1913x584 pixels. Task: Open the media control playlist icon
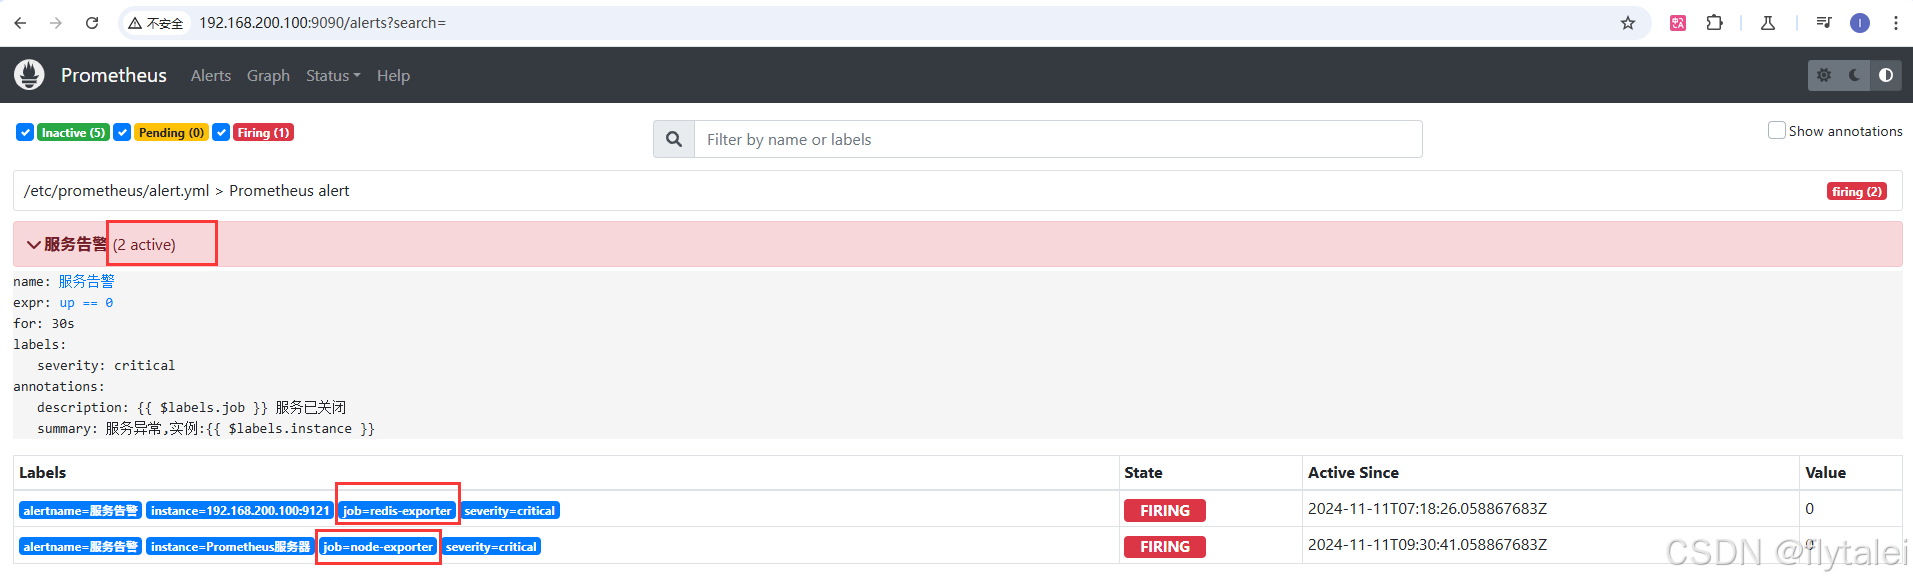[x=1824, y=23]
